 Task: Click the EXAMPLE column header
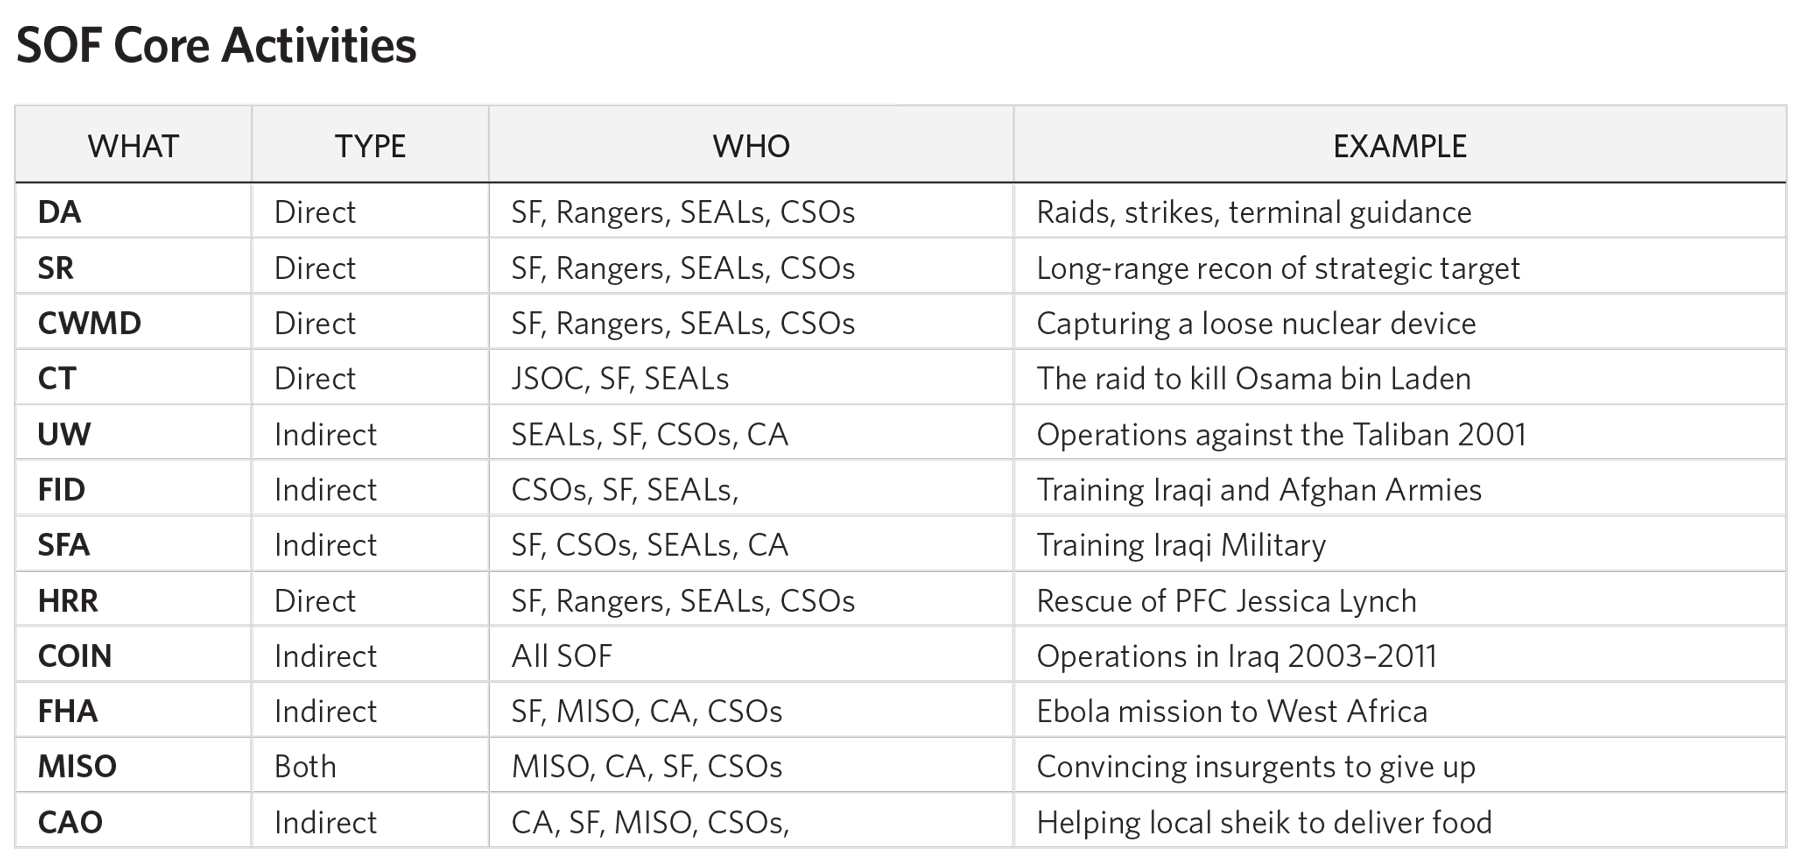[x=1399, y=146]
